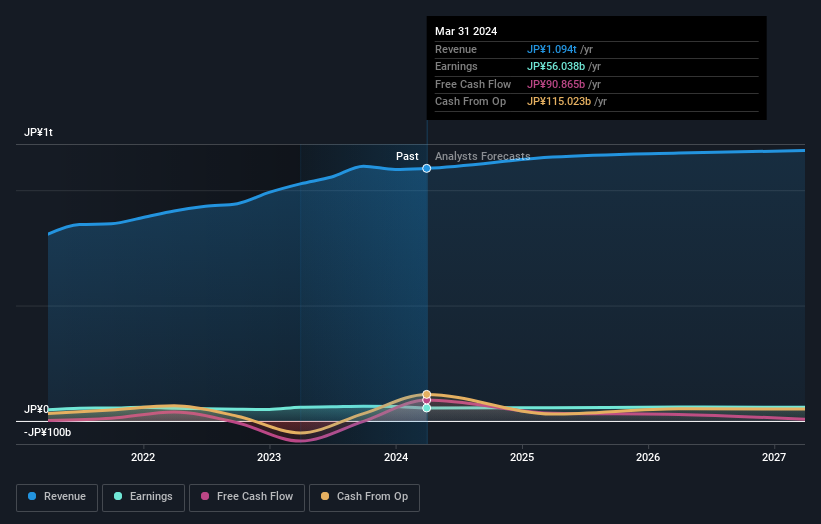Screen dimensions: 821x524
Task: Select the blue Revenue data point marker
Action: tap(427, 169)
